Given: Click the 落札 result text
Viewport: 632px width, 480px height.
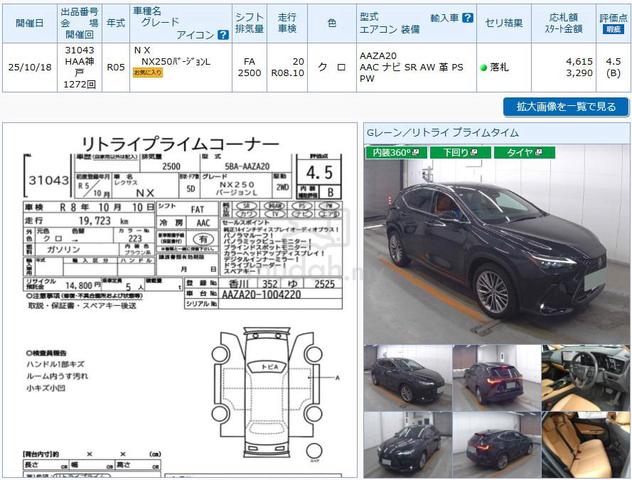Looking at the screenshot, I should pyautogui.click(x=499, y=67).
